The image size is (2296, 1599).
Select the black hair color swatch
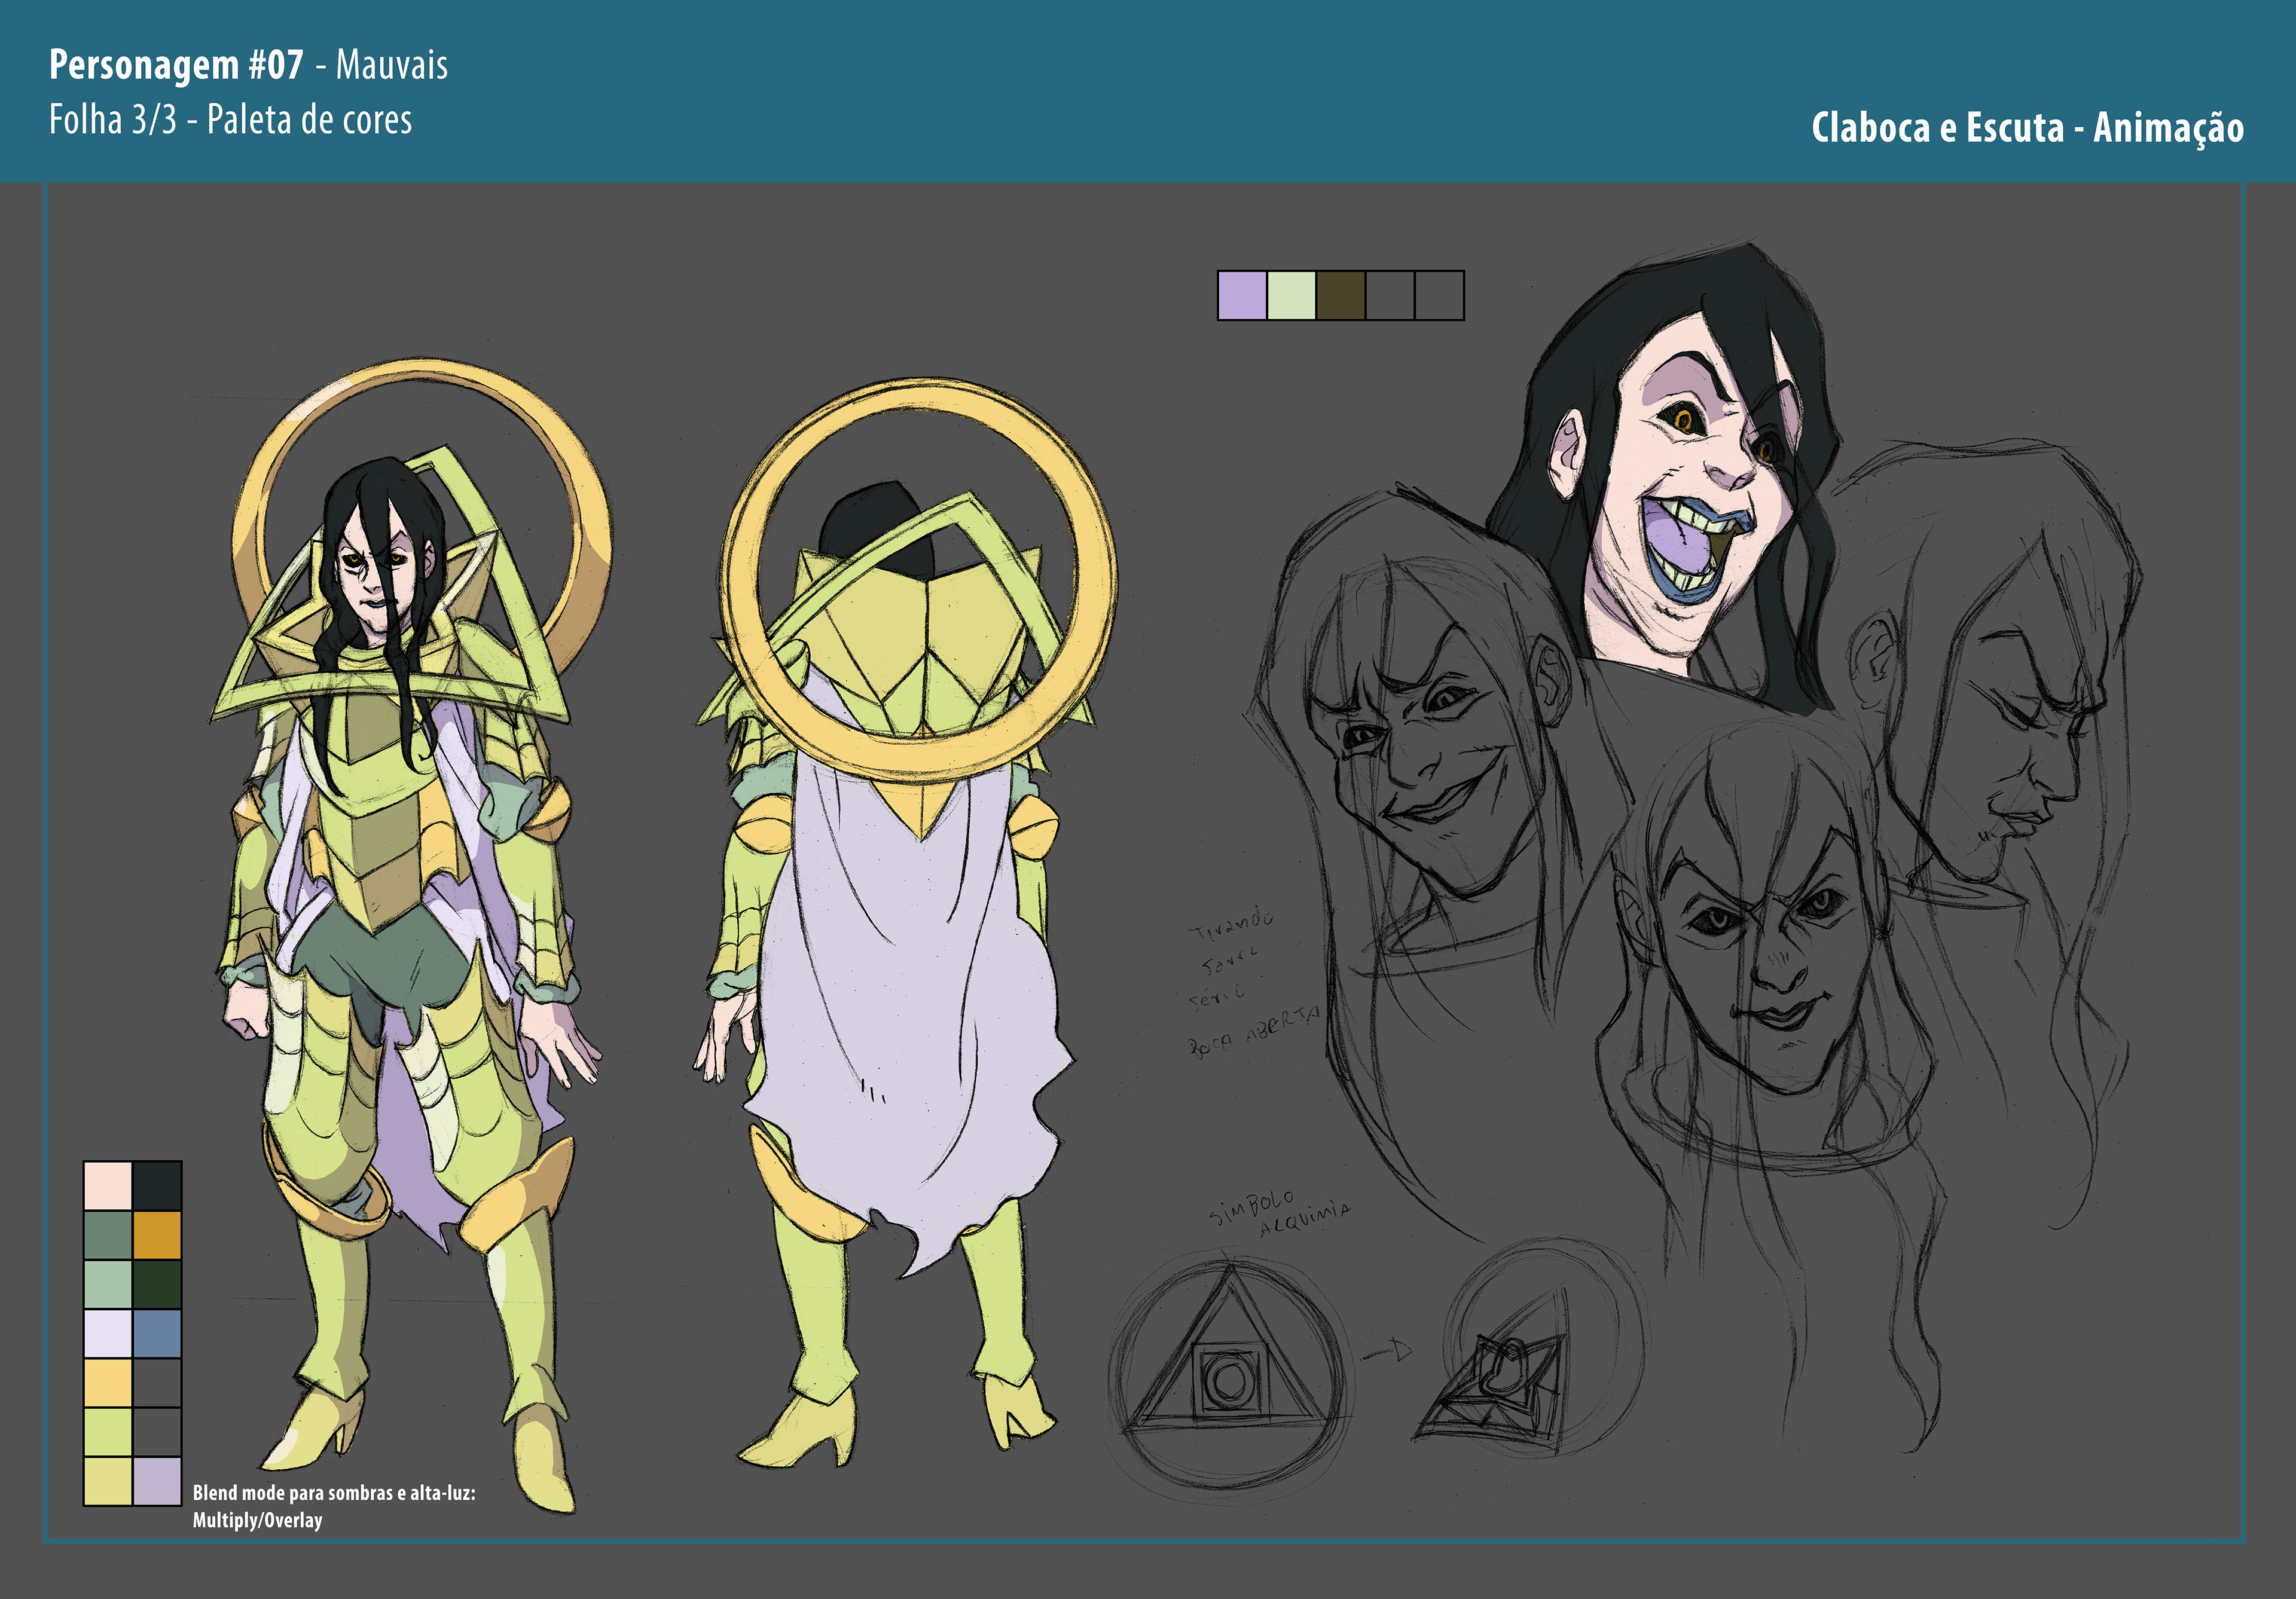coord(157,1186)
